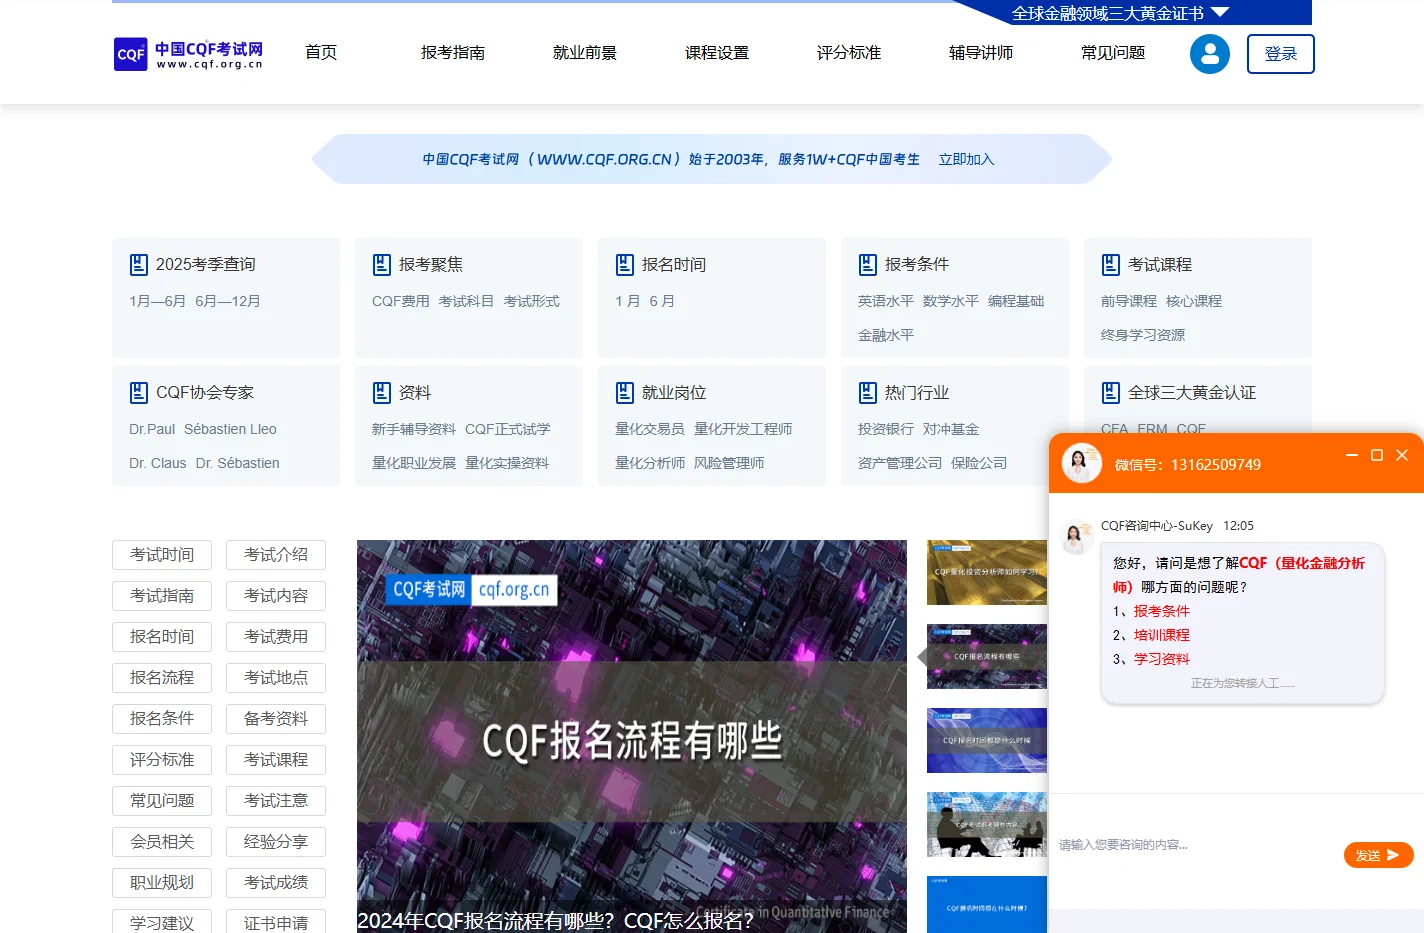Click 学习资料 link in chat message
The image size is (1424, 933).
point(1162,659)
